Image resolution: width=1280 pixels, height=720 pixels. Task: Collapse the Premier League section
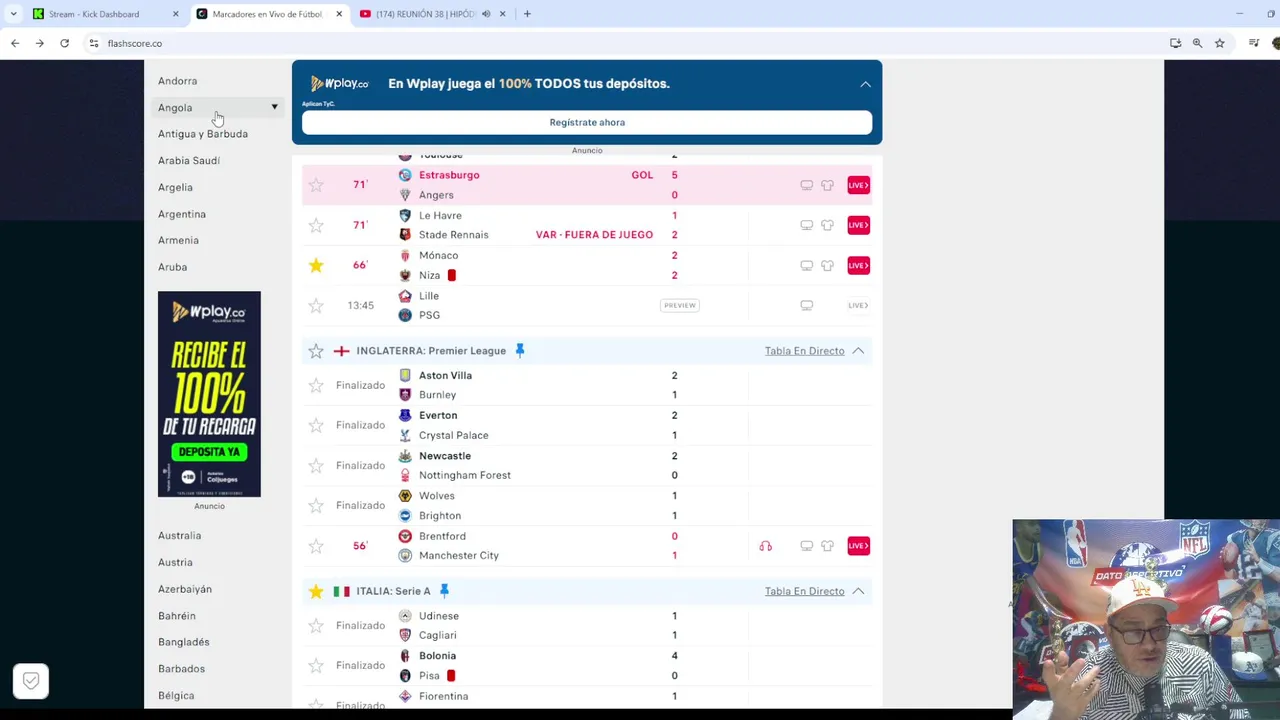click(858, 351)
